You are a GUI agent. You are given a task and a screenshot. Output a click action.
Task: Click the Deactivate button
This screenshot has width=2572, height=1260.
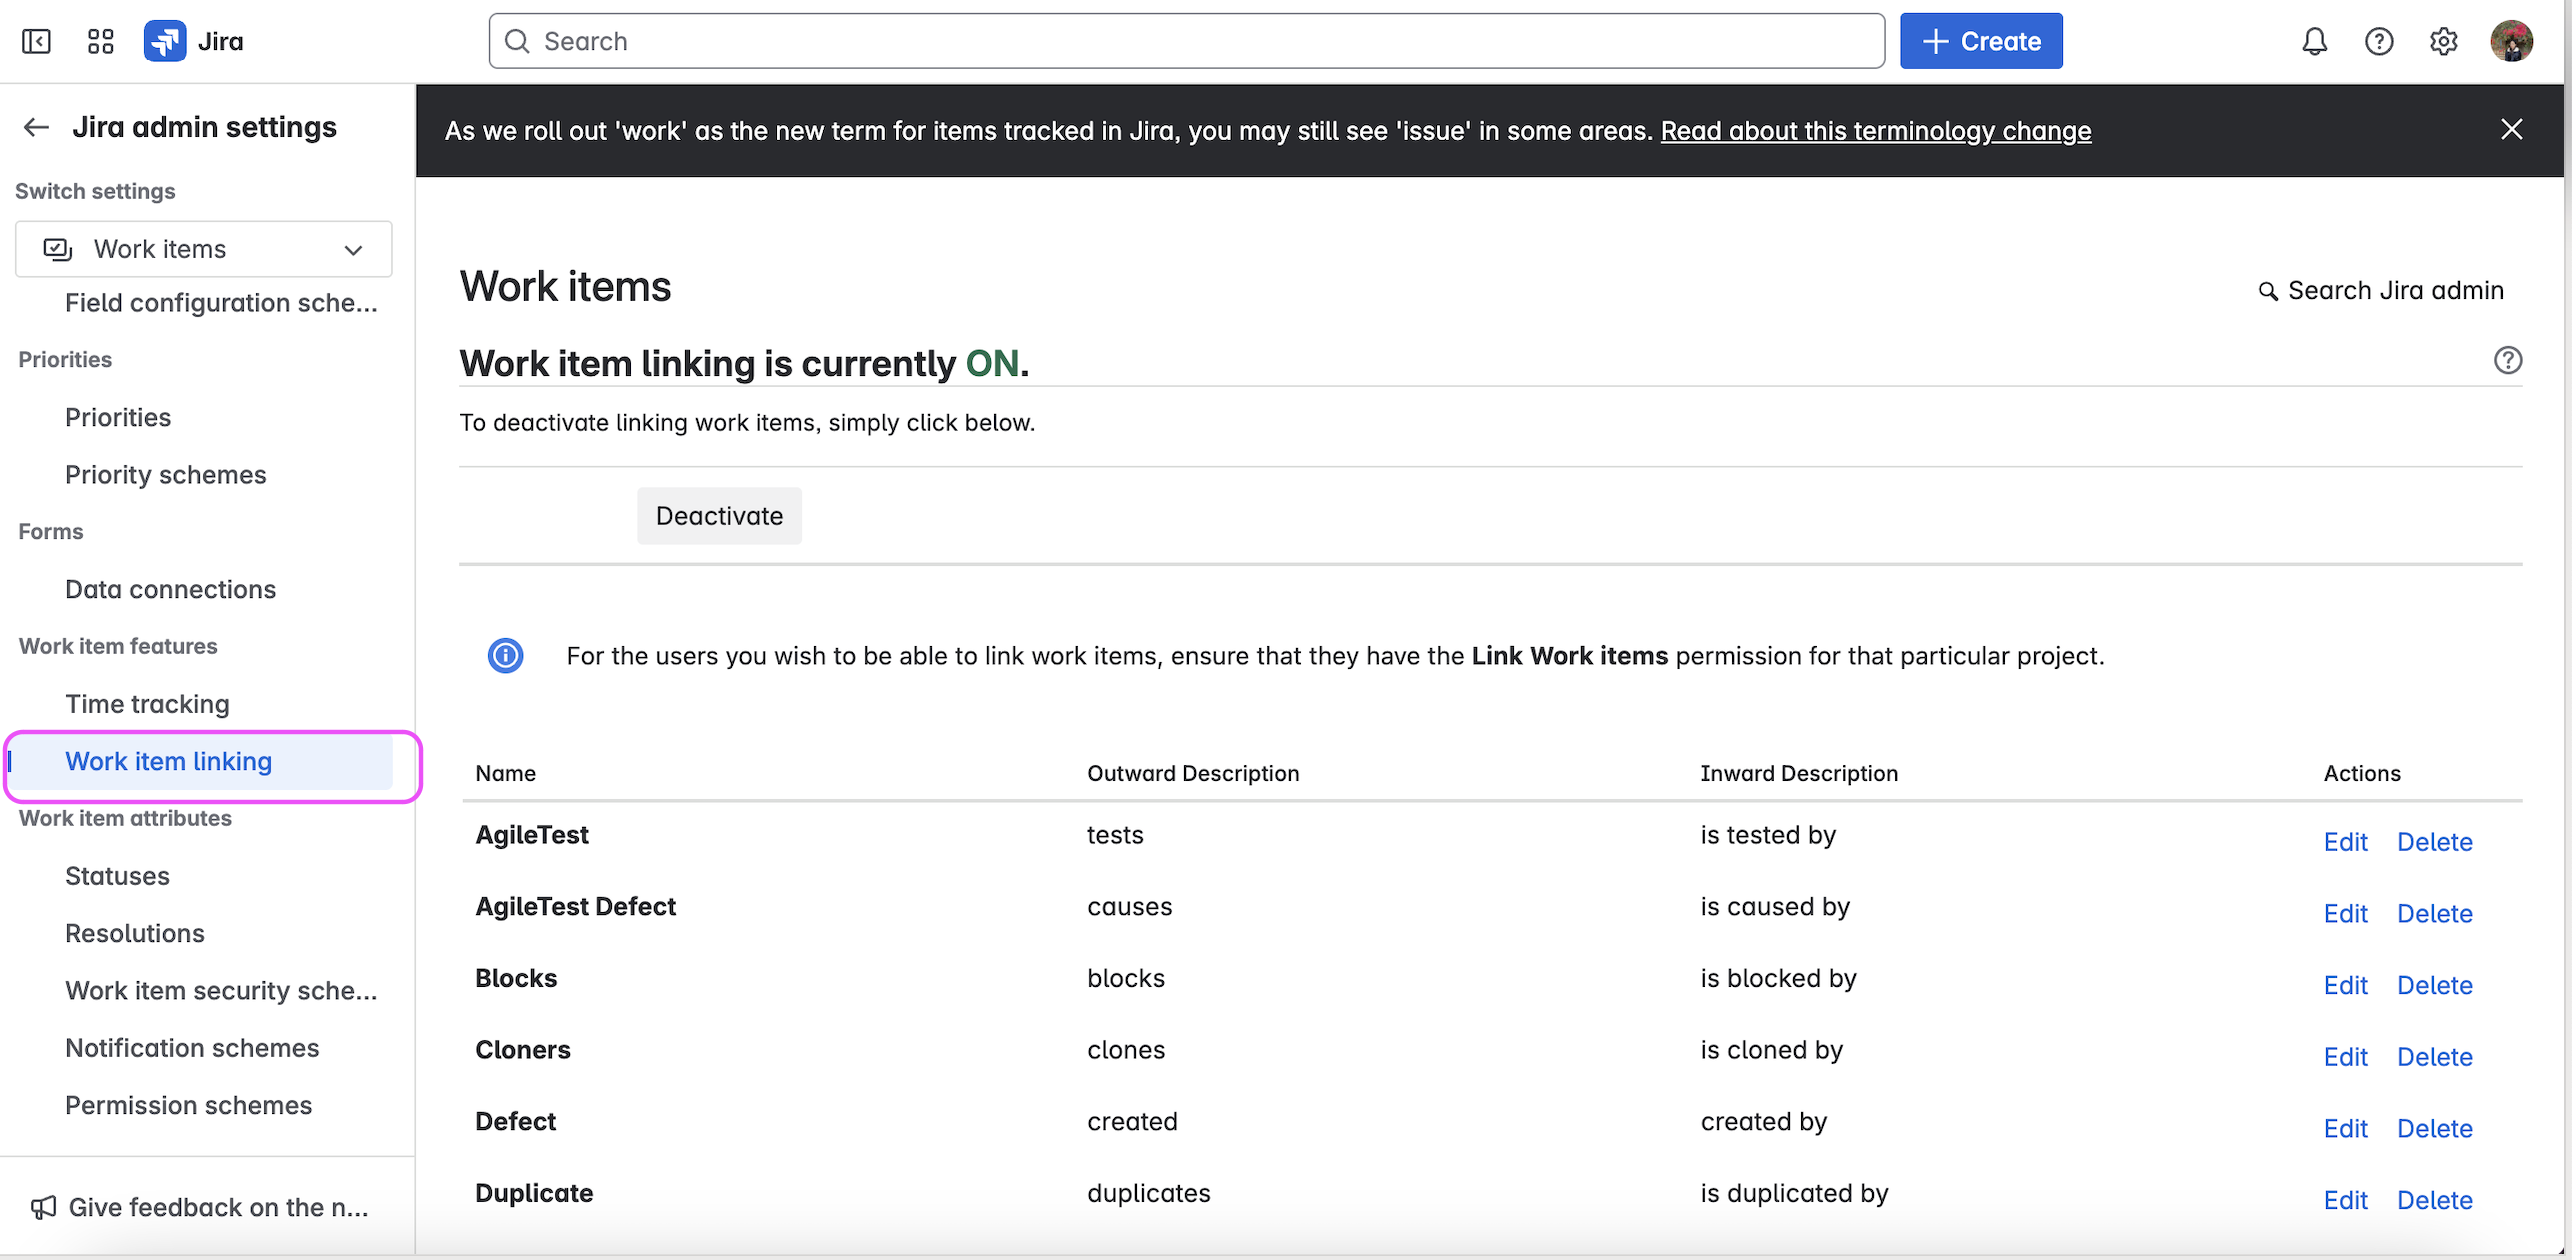click(719, 516)
